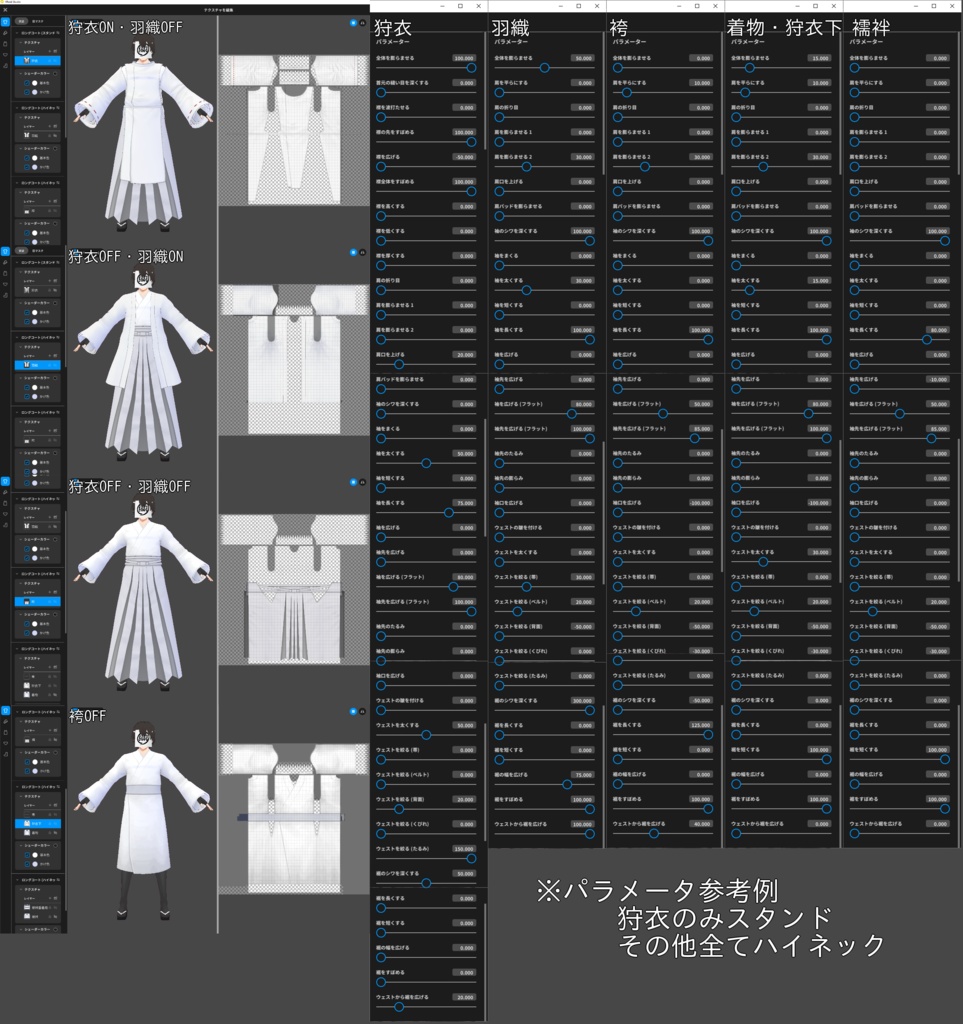The image size is (963, 1024).
Task: Toggle first 基本色 checkbox in 袴OFF view layer panel
Action: coord(27,762)
